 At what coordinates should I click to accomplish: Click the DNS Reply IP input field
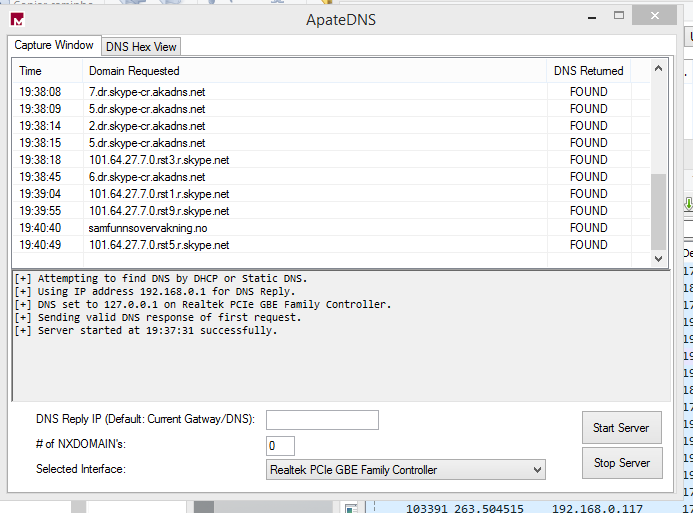(322, 420)
